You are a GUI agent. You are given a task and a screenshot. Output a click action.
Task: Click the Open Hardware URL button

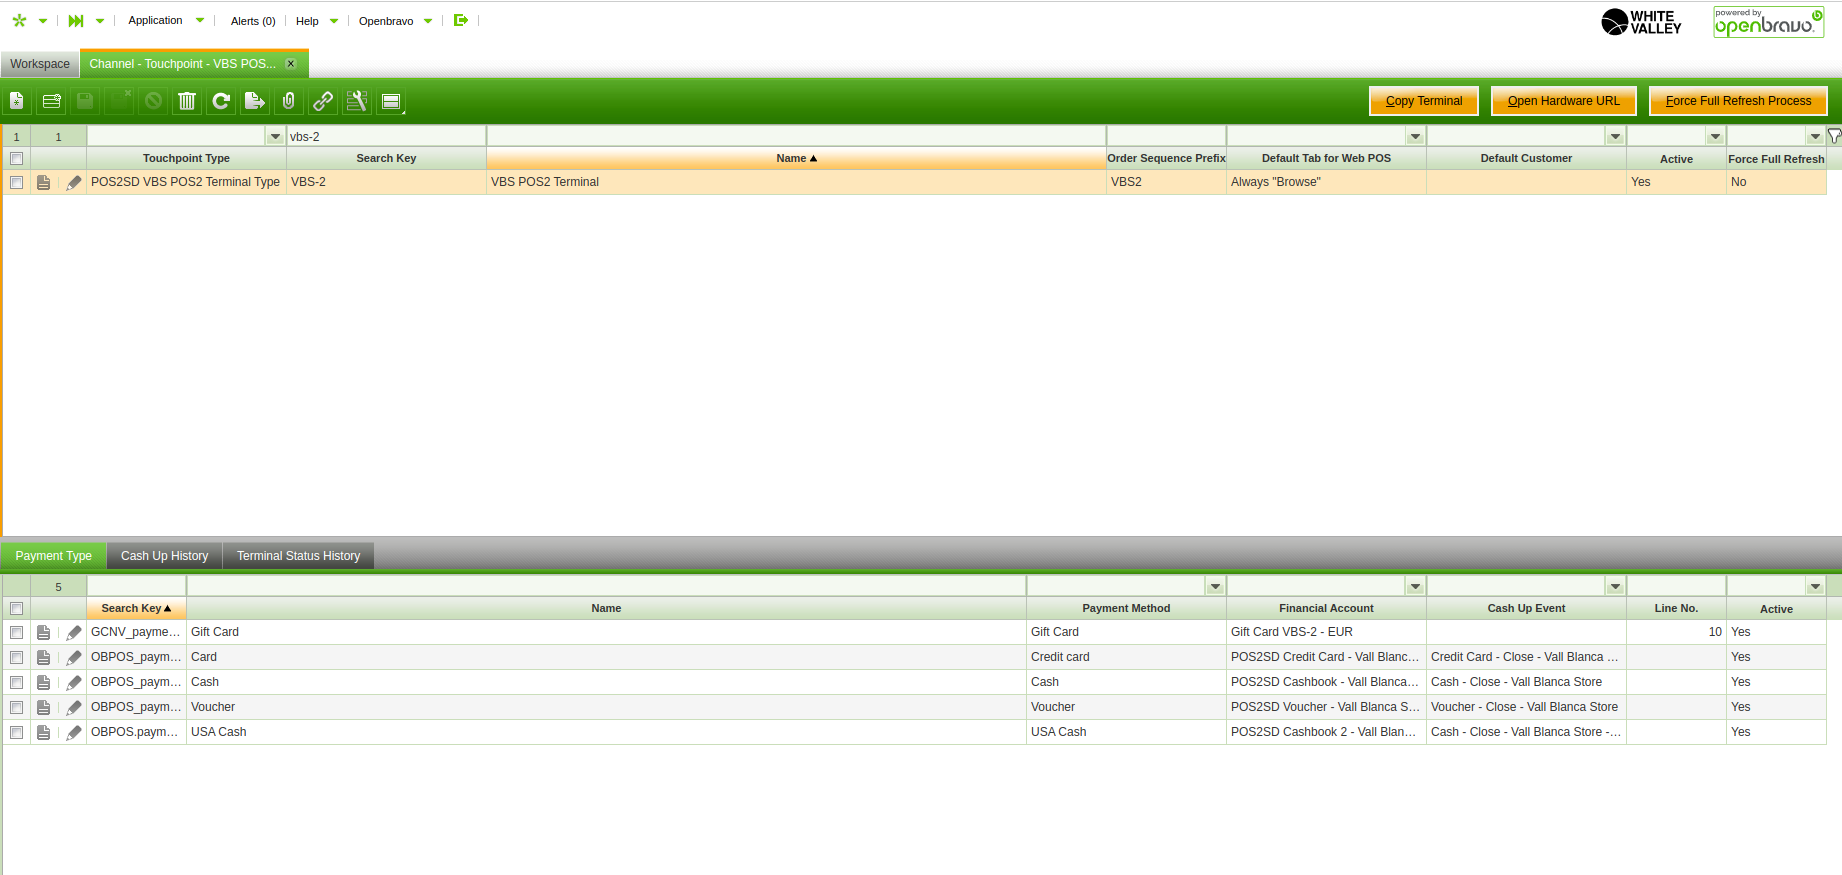coord(1564,101)
